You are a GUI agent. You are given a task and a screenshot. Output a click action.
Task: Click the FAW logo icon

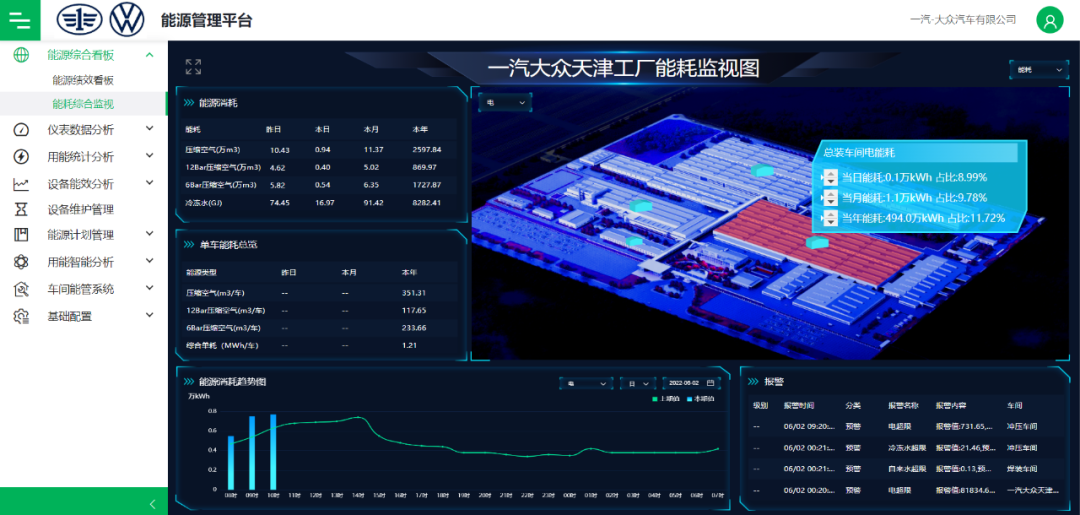[79, 20]
